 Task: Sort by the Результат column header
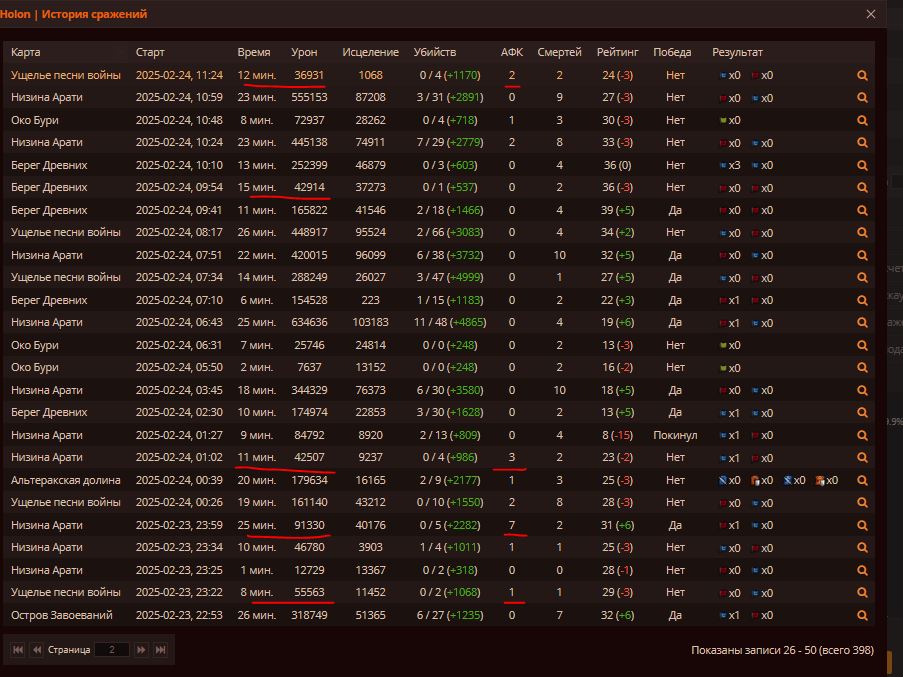point(737,52)
